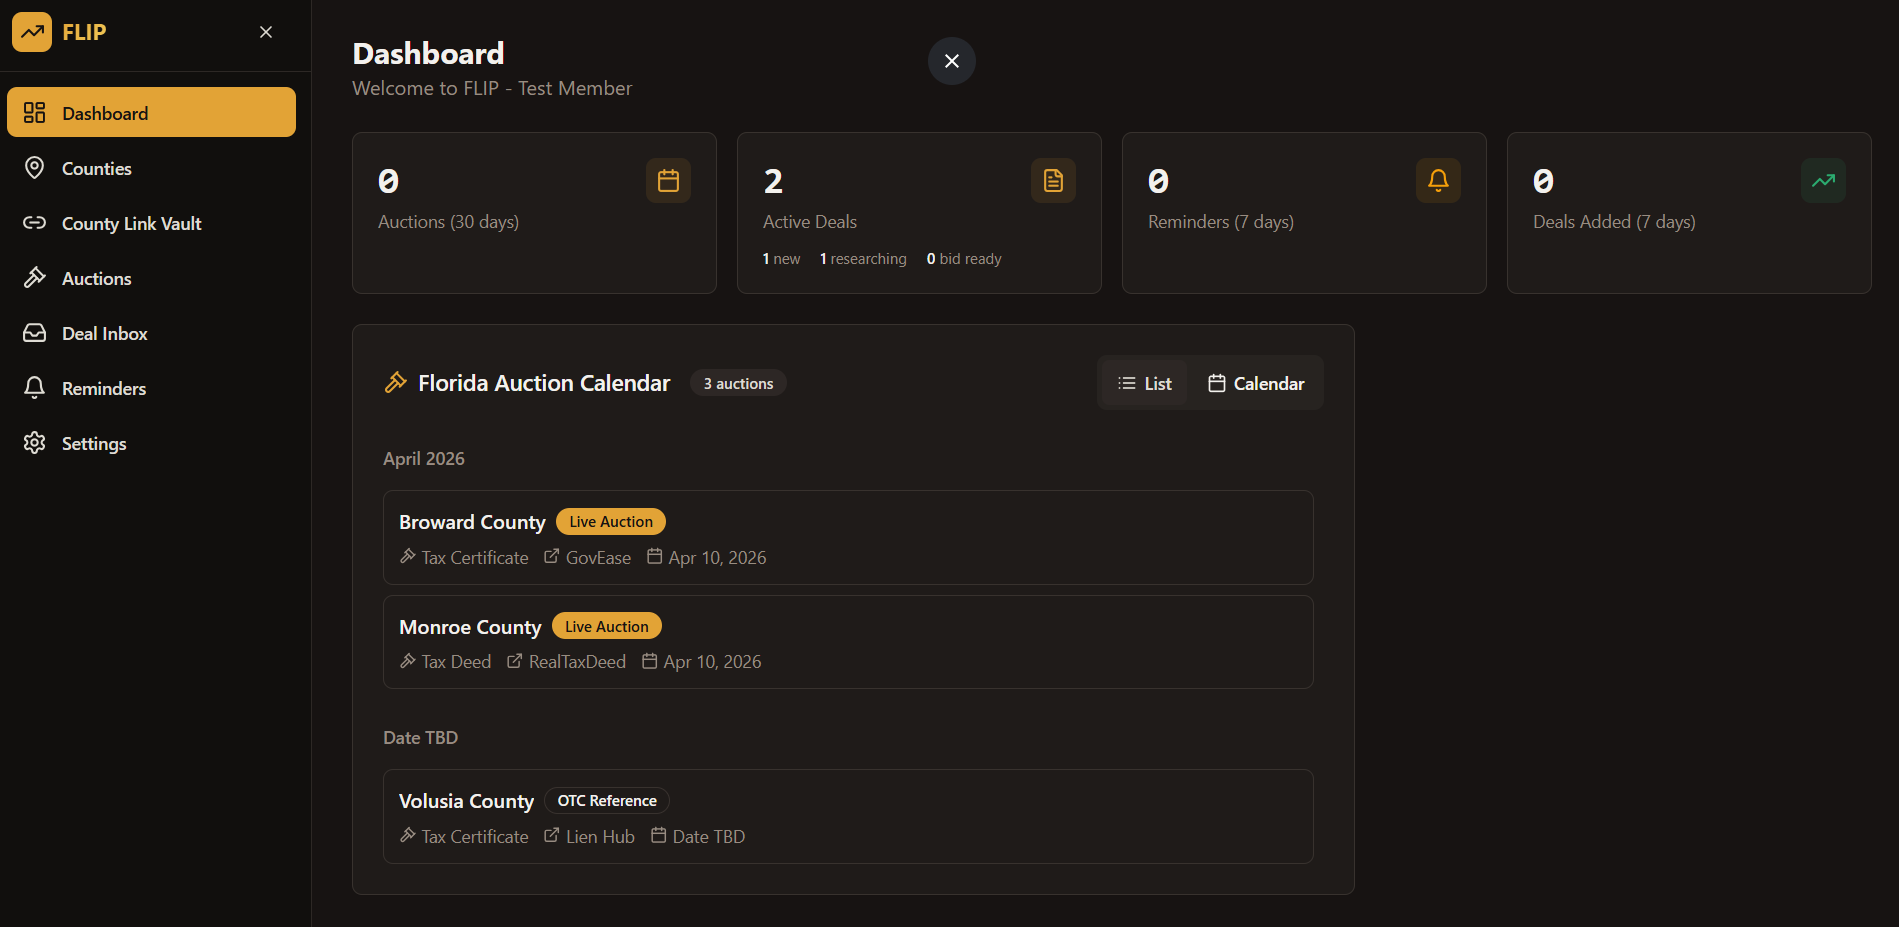Select the Broward County auction entry
Screen dimensions: 1899x927
848,537
